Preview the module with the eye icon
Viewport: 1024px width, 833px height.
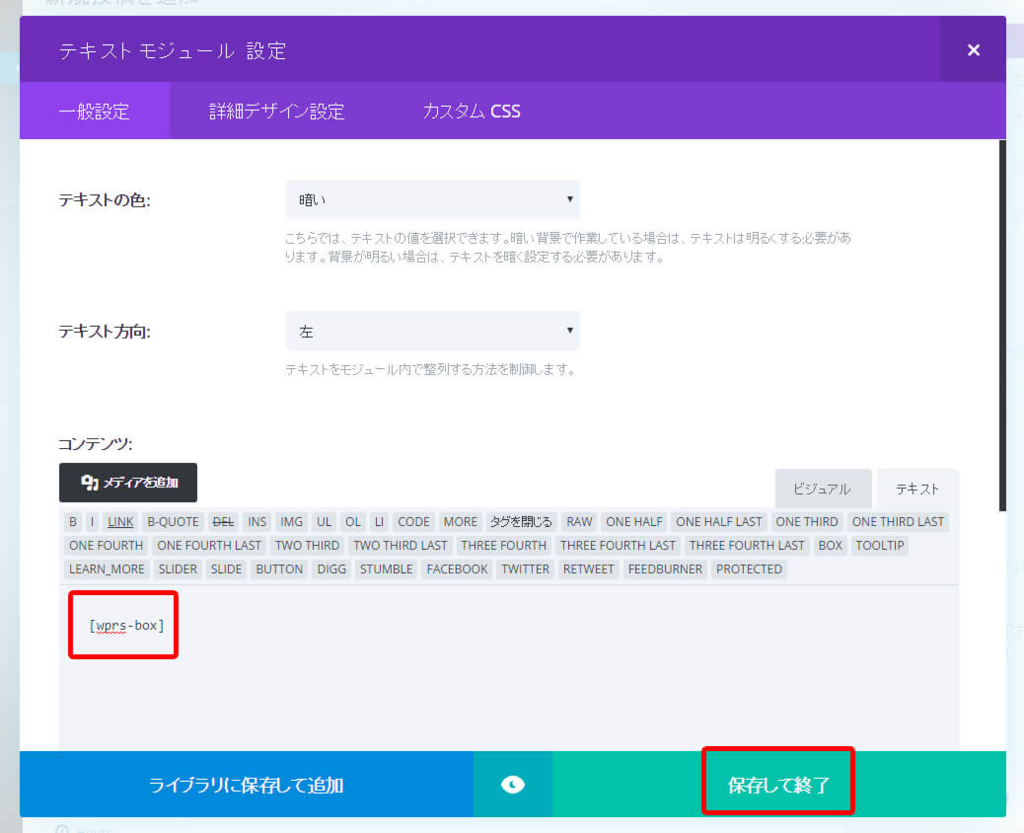513,784
